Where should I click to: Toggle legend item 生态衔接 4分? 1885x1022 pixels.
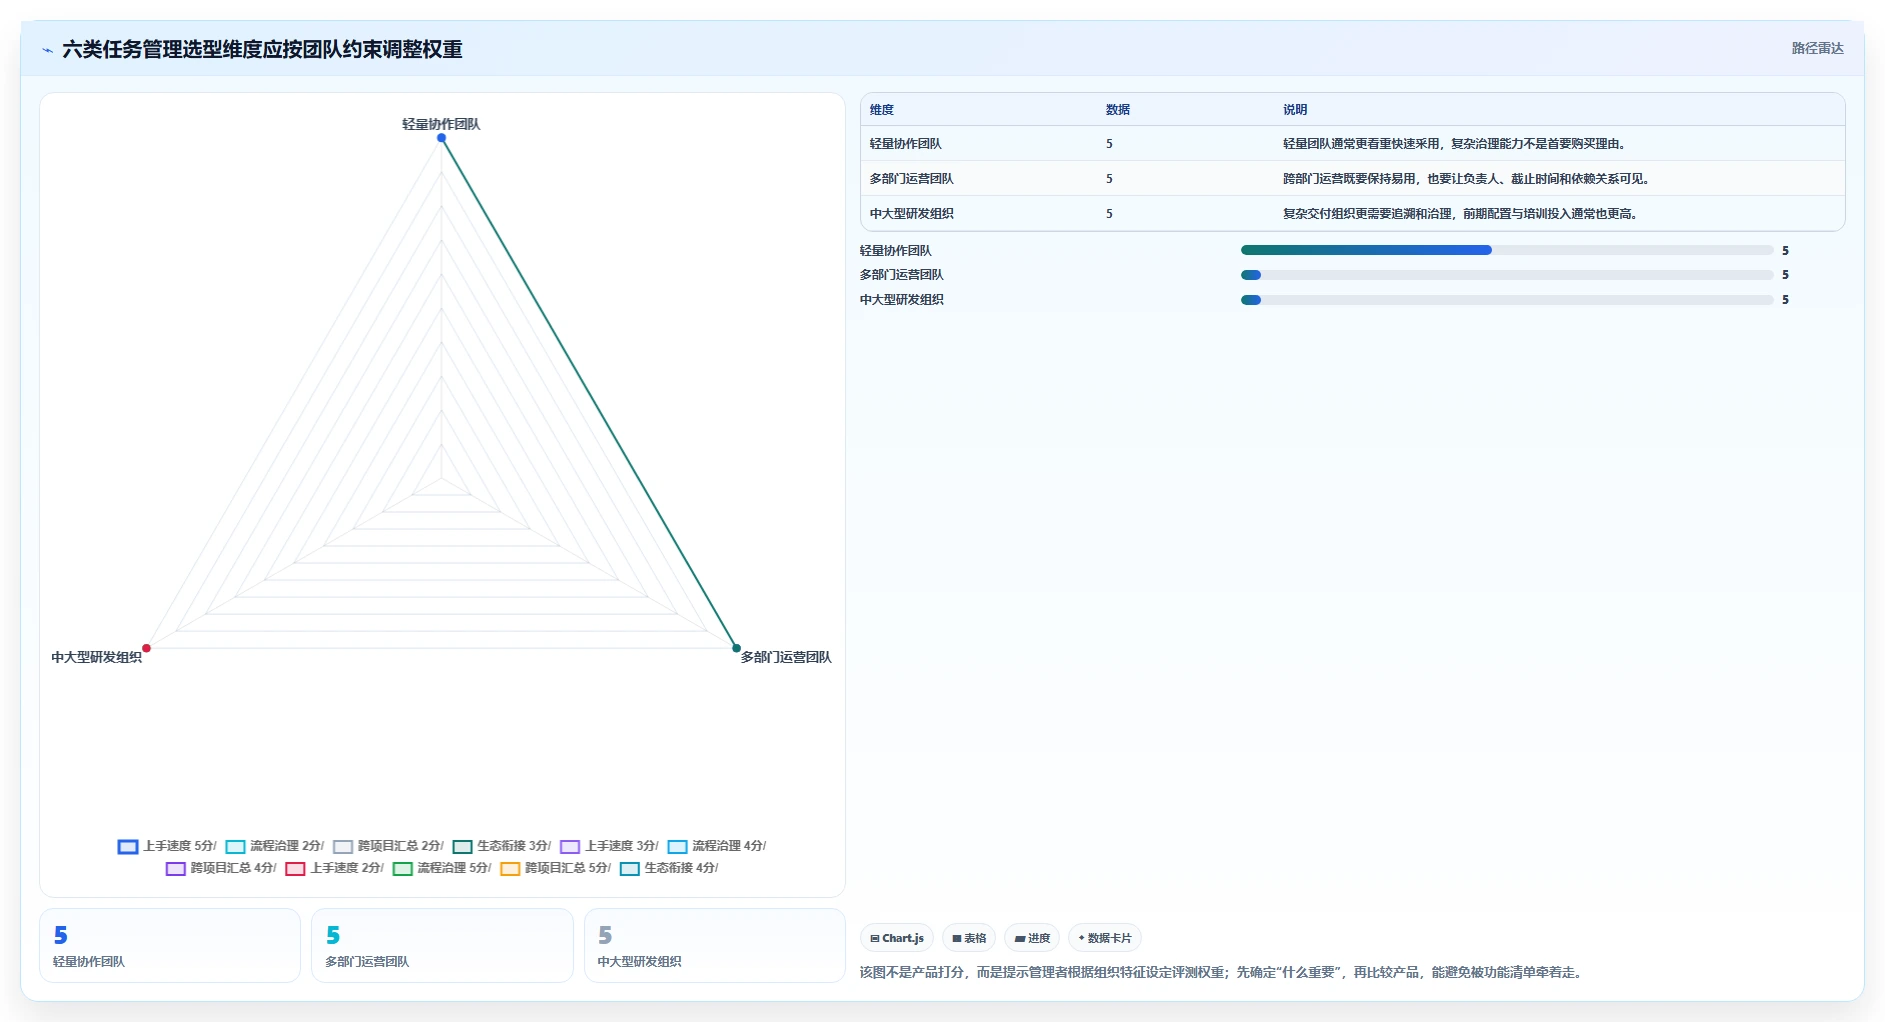(670, 868)
